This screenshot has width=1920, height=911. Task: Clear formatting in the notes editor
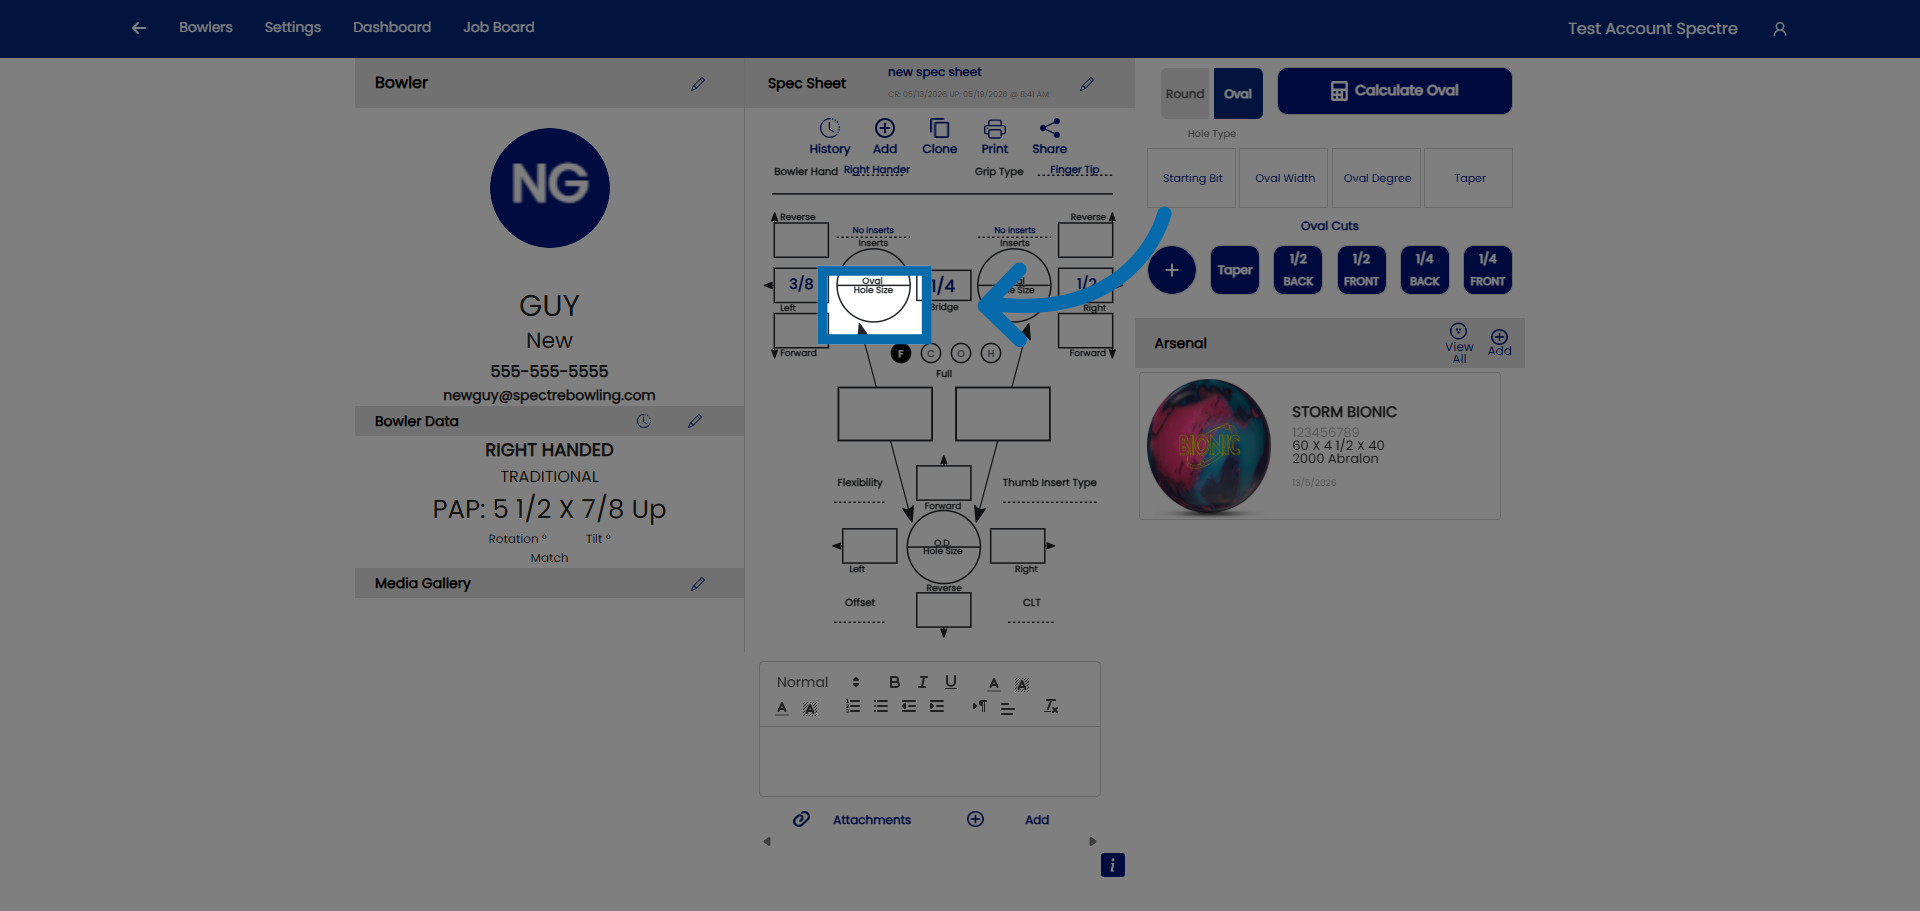click(x=1051, y=707)
